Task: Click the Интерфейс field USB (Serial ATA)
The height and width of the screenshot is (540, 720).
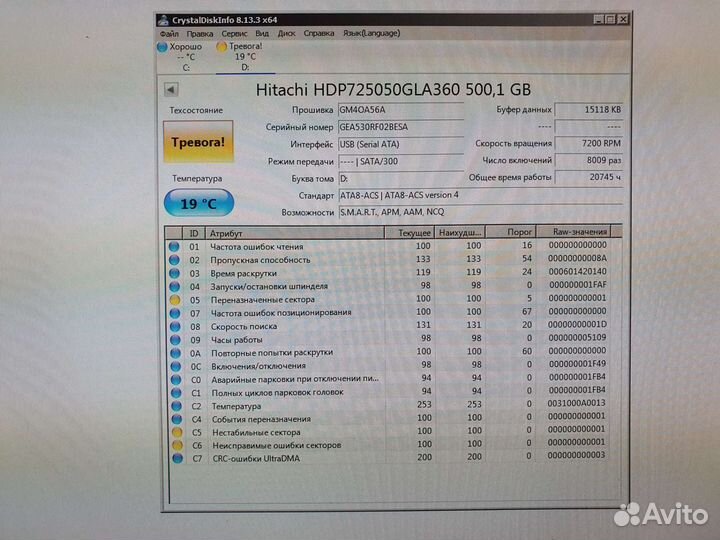Action: pyautogui.click(x=401, y=144)
